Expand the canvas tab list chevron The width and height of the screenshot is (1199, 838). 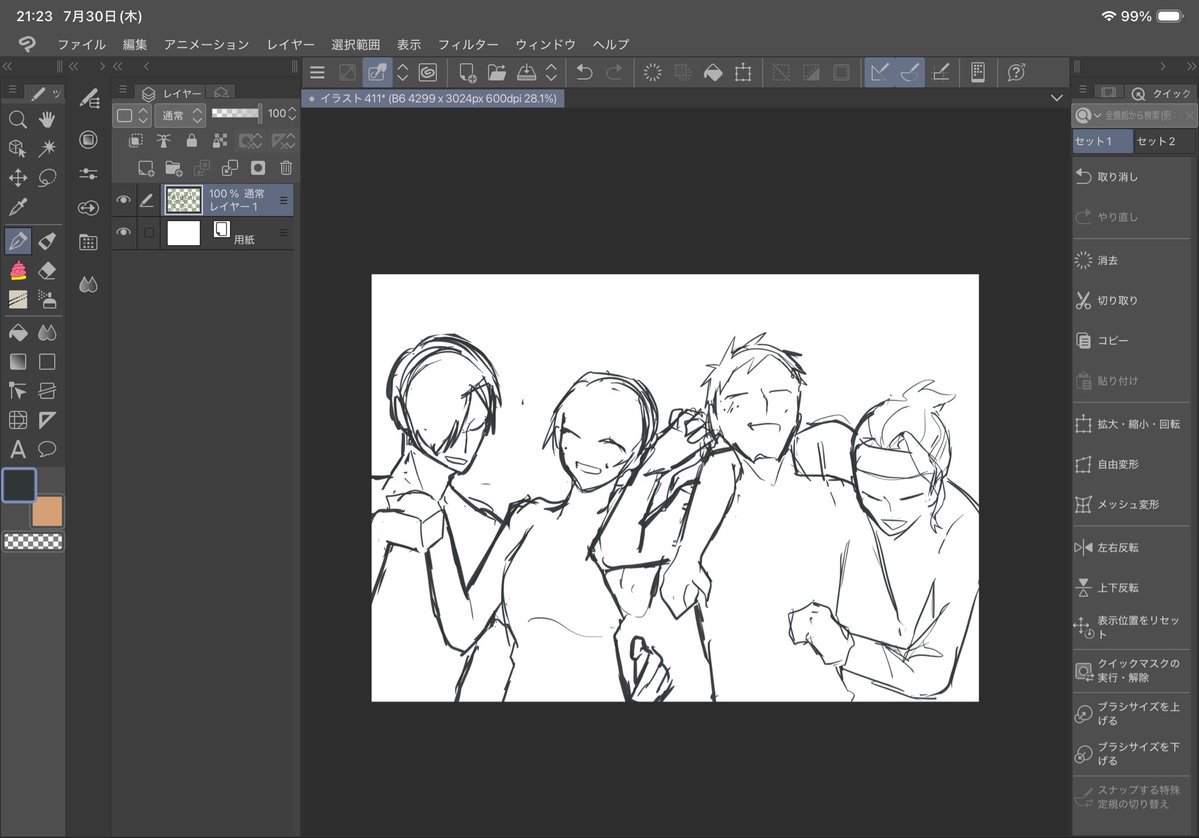pos(1057,98)
